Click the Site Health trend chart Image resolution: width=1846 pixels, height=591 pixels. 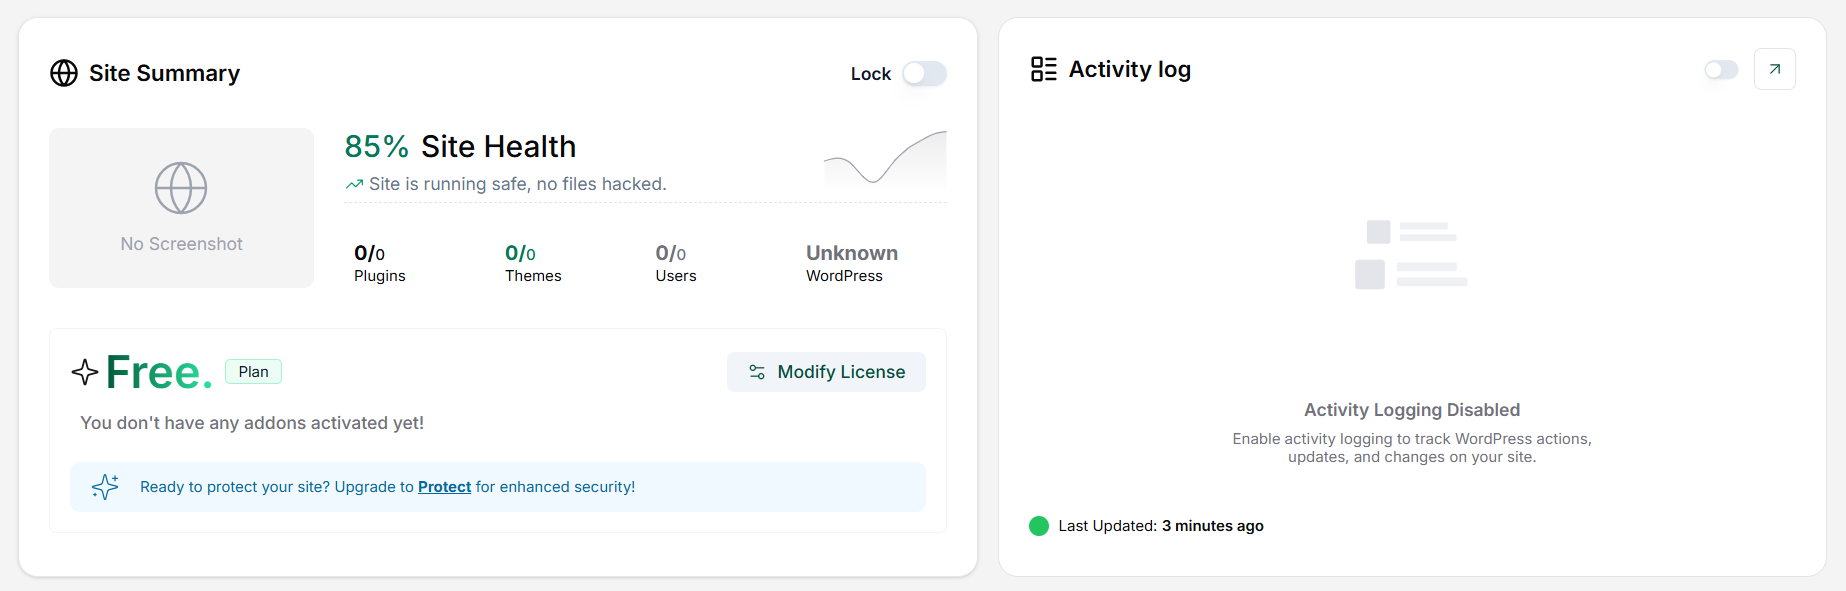[885, 159]
